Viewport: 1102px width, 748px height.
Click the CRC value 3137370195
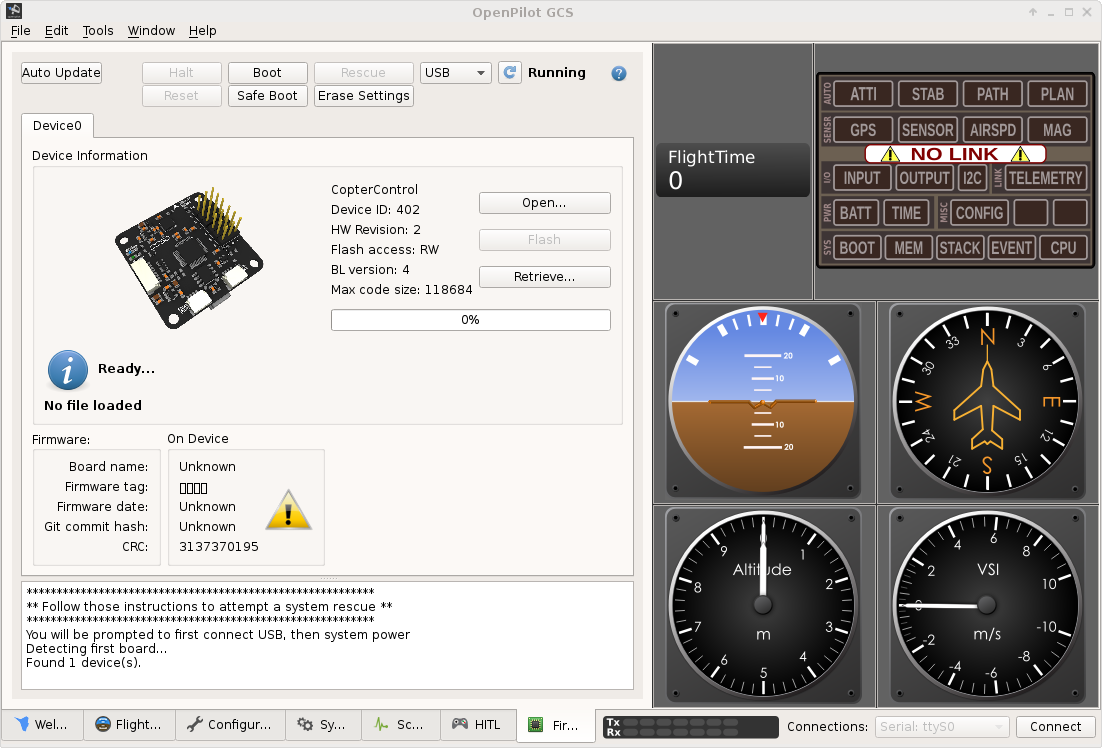coord(219,547)
